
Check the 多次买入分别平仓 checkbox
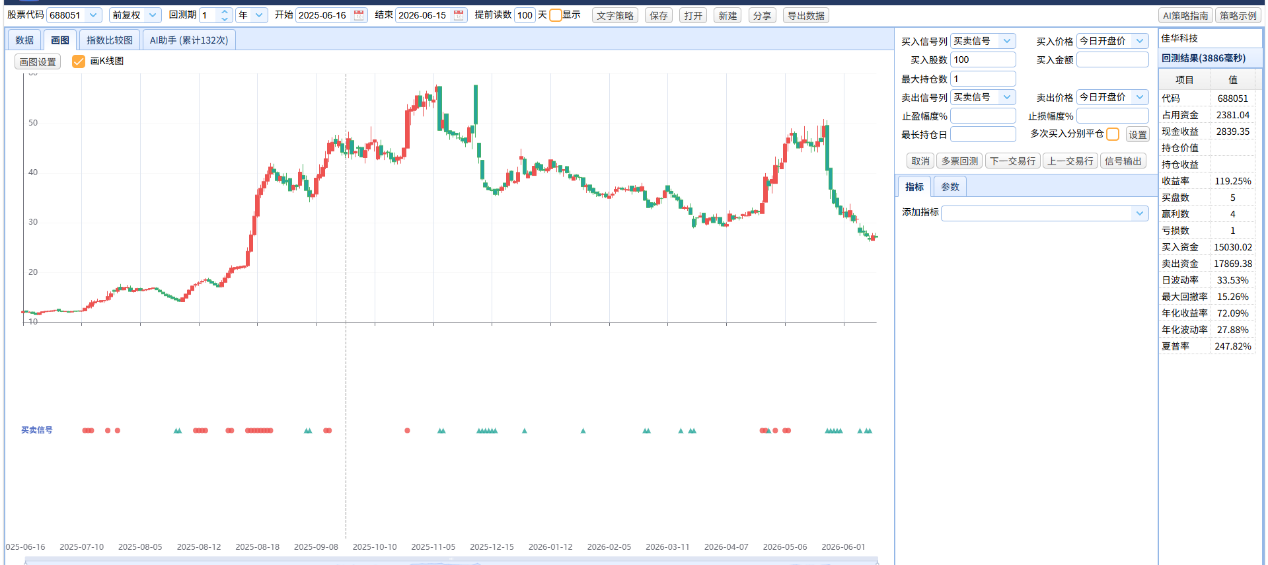point(1113,134)
